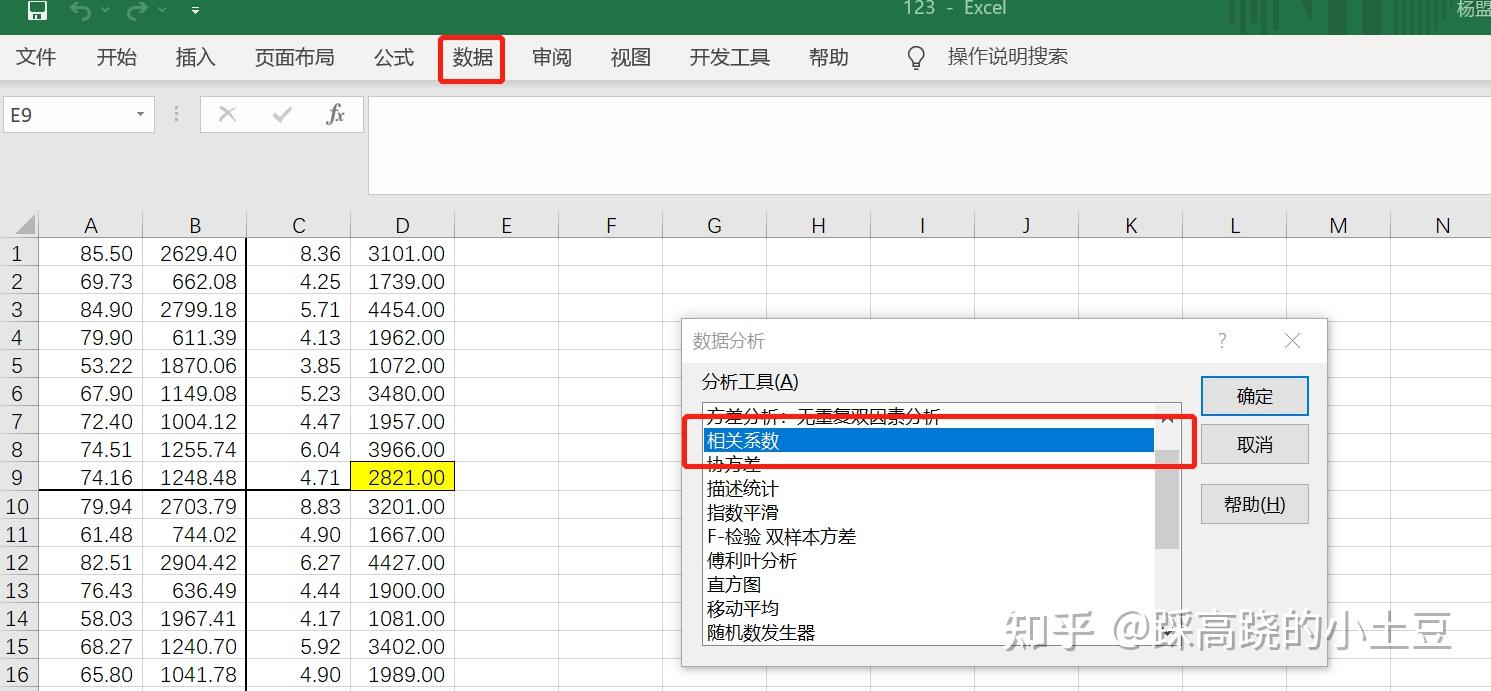This screenshot has width=1491, height=691.
Task: Click the 帮助(H) button
Action: pyautogui.click(x=1254, y=504)
